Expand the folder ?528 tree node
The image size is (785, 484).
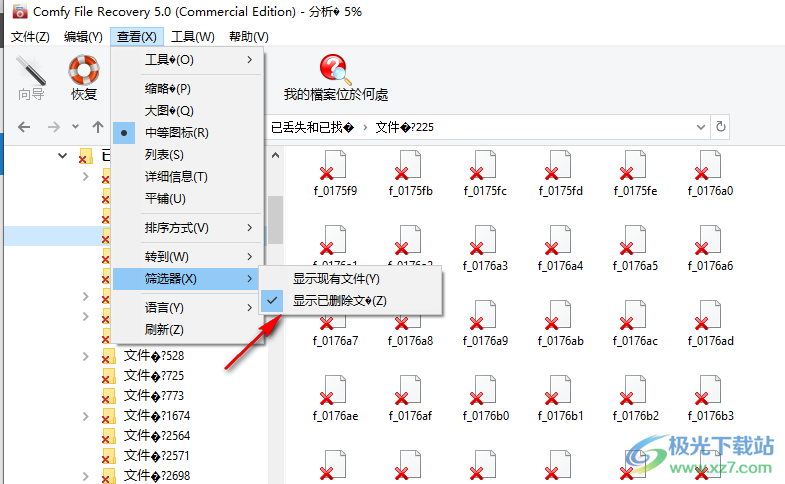coord(86,356)
